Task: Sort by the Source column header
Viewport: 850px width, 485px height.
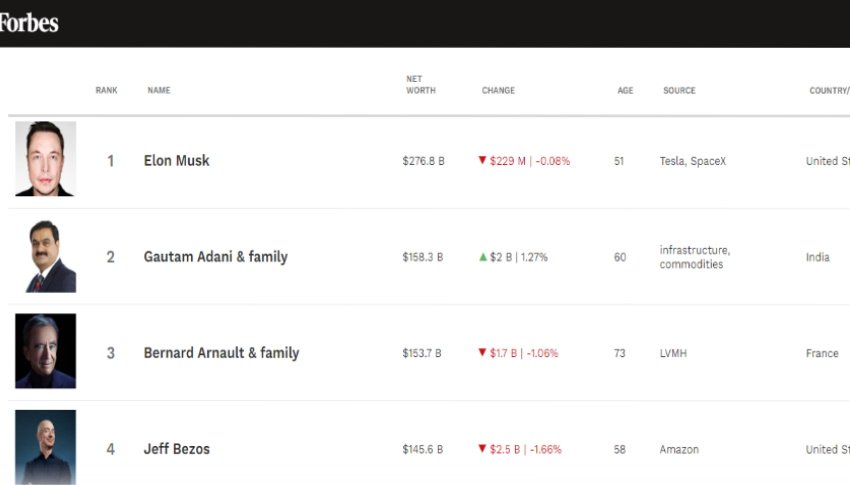Action: click(x=679, y=90)
